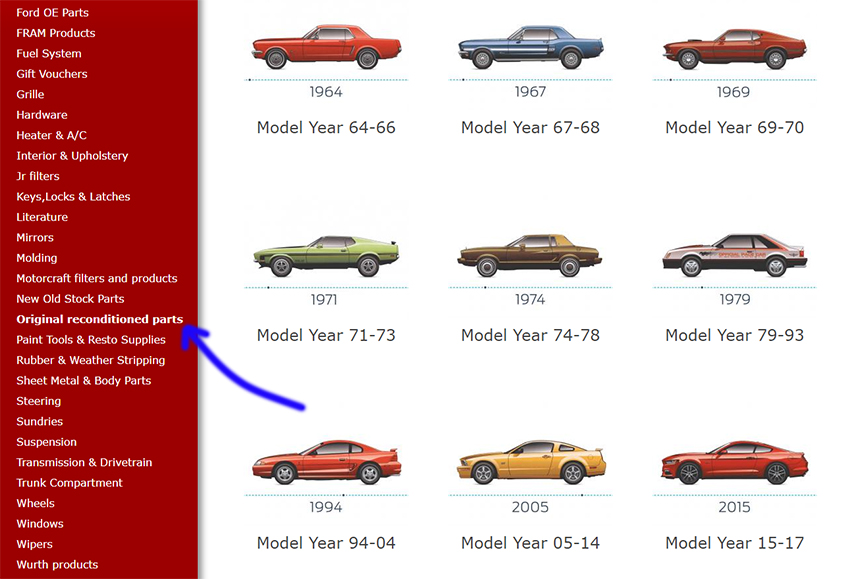
Task: Open Model Year 05-14 link
Action: pyautogui.click(x=530, y=543)
